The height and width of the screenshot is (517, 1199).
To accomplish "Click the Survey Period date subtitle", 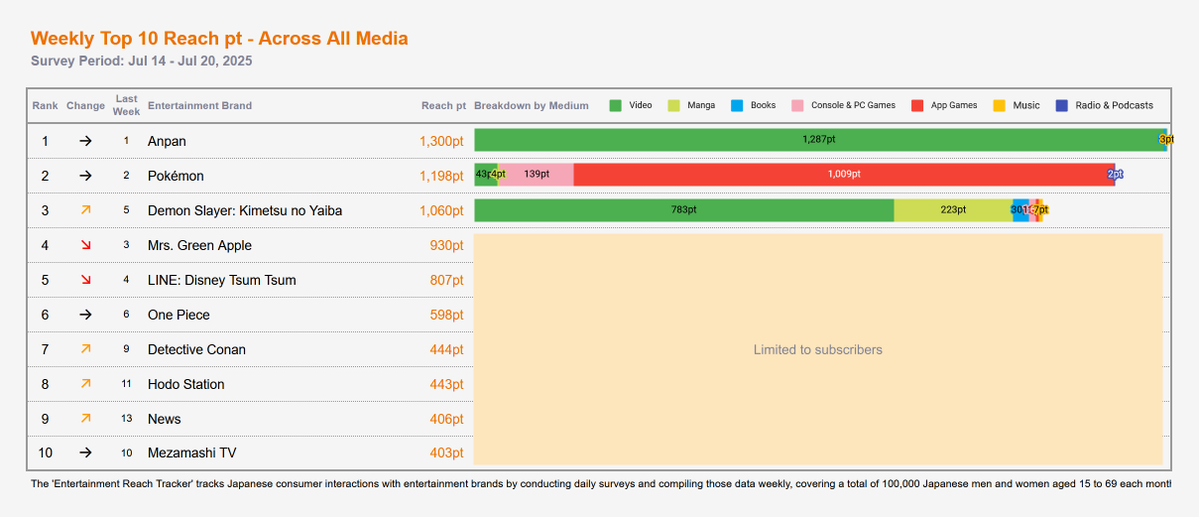I will pyautogui.click(x=141, y=60).
